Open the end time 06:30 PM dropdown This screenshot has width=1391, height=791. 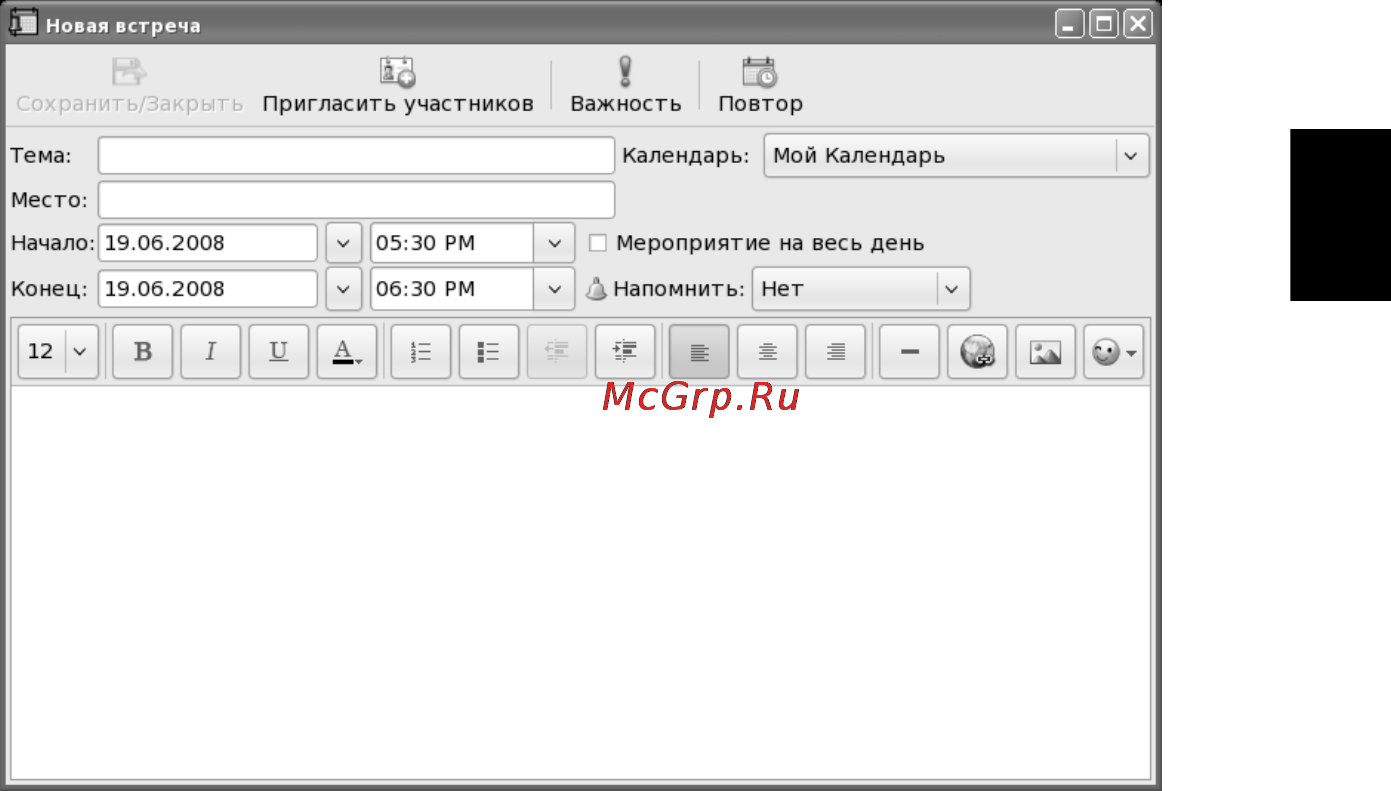[x=555, y=289]
